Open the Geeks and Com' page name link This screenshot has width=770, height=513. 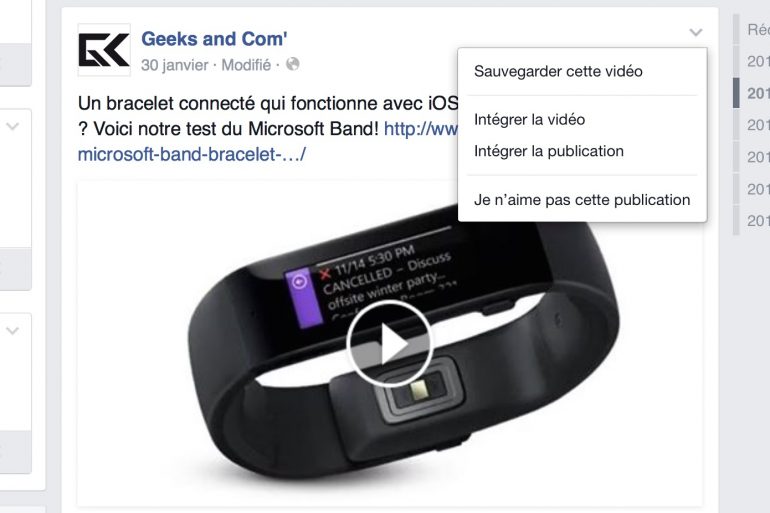click(x=214, y=39)
